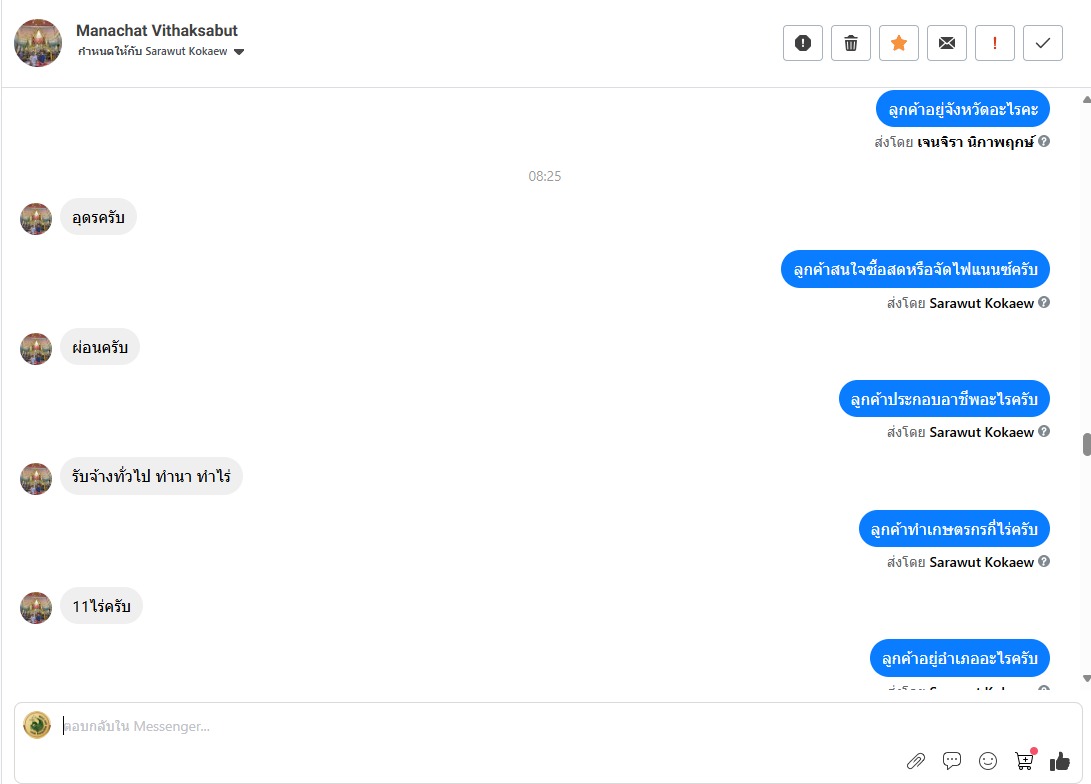Send a thumbs-up like
Viewport: 1091px width, 784px height.
point(1060,762)
